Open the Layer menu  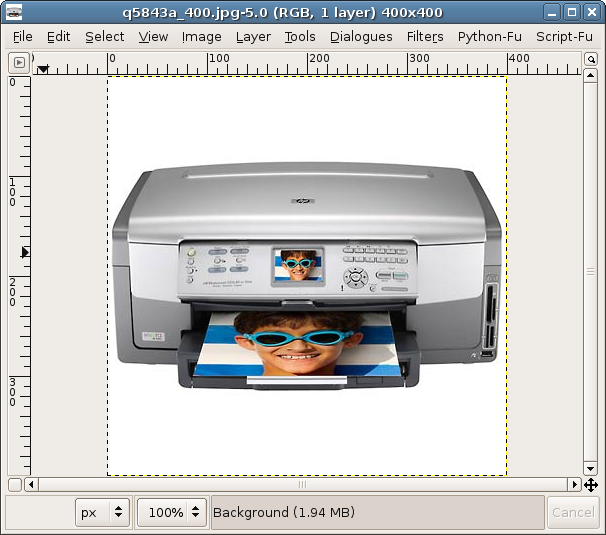pyautogui.click(x=253, y=37)
